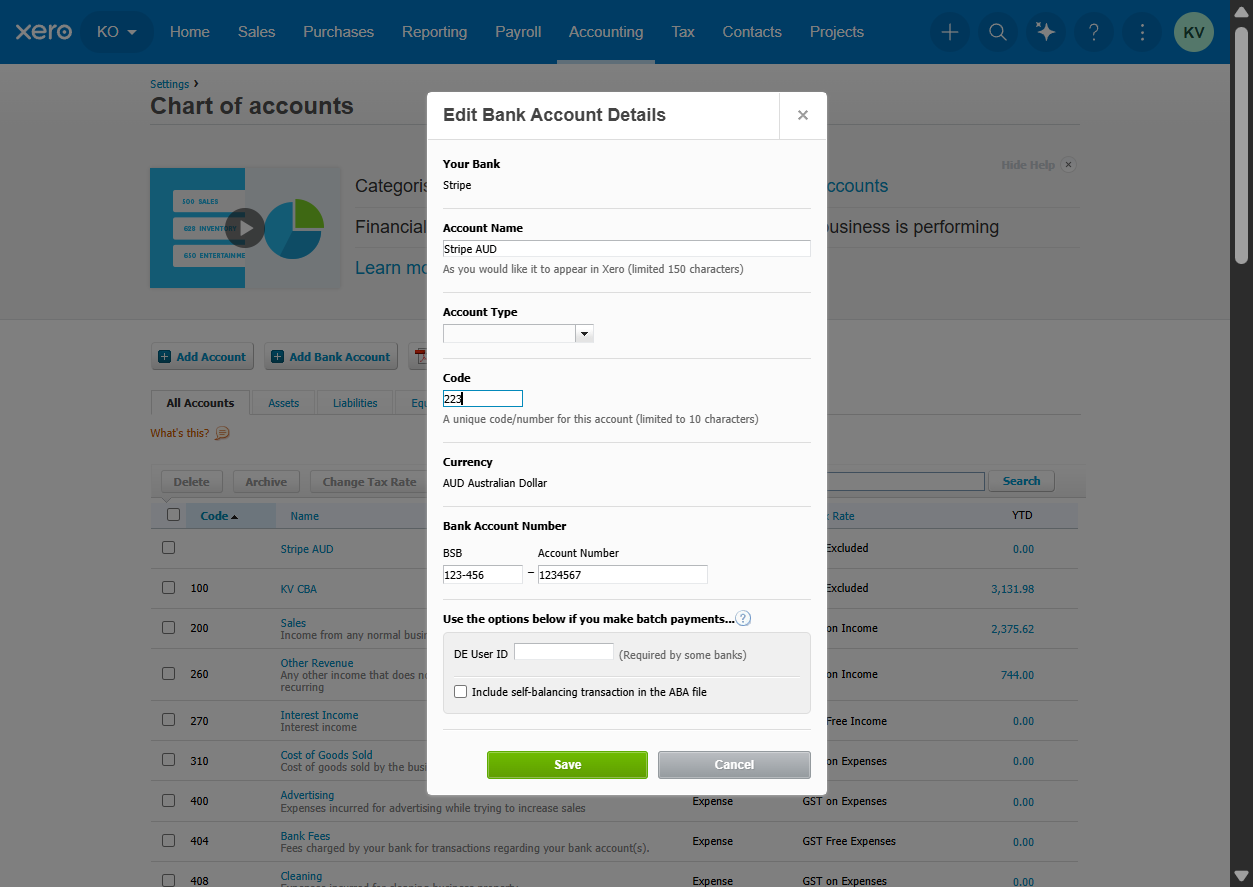
Task: Open the 2,375.62 YTD value
Action: click(1012, 629)
